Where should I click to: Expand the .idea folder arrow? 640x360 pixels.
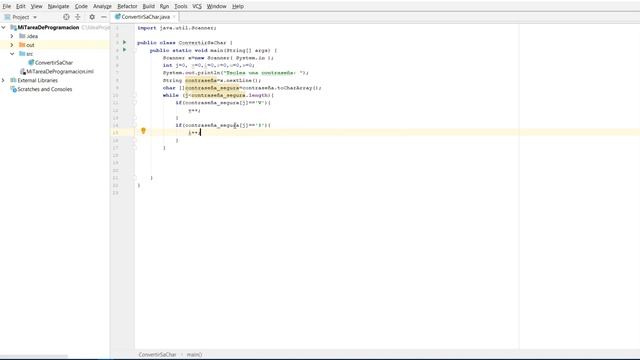[12, 36]
